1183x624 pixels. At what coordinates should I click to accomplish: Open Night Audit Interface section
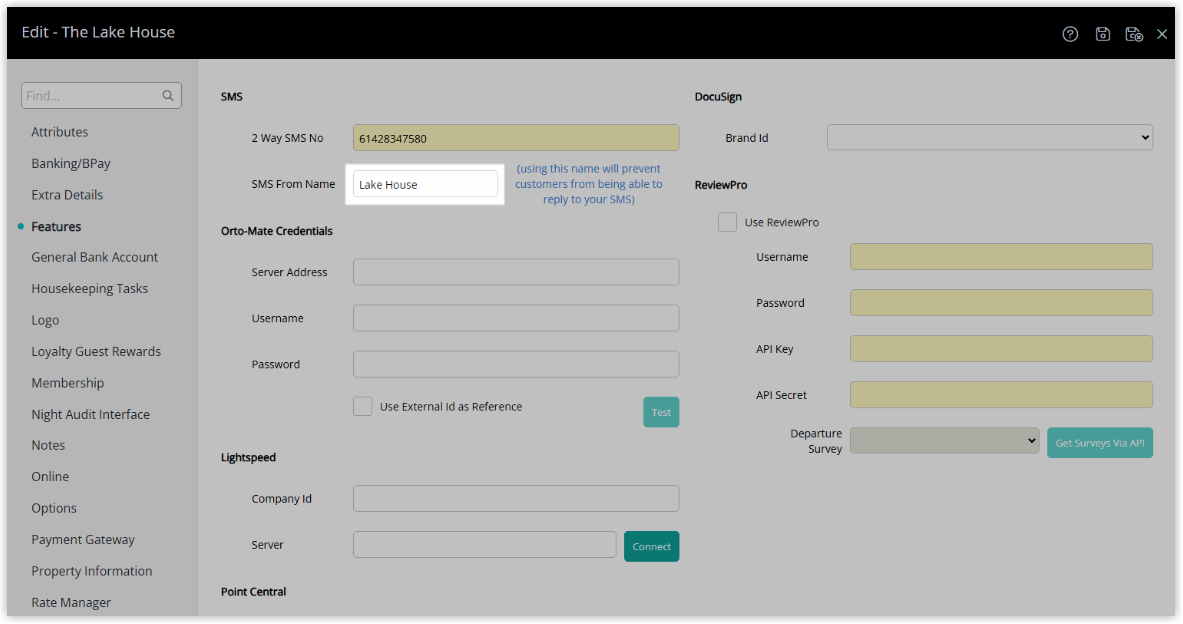91,414
